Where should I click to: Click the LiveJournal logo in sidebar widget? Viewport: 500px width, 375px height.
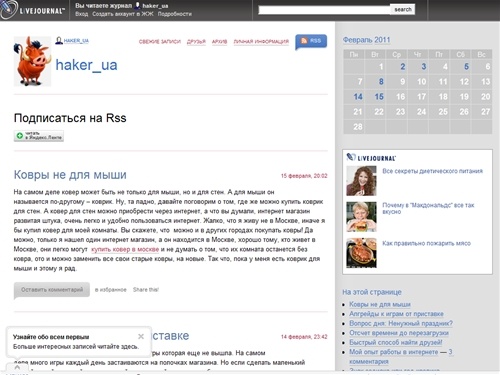pyautogui.click(x=371, y=157)
